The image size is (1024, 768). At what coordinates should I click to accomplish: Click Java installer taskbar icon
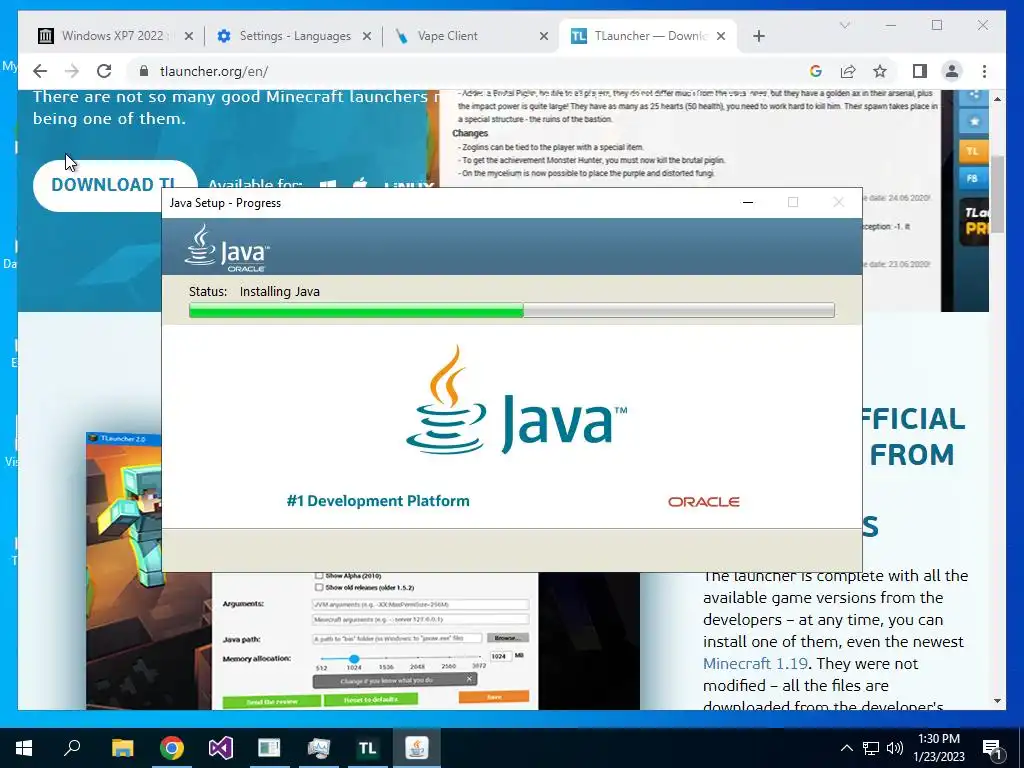tap(417, 748)
